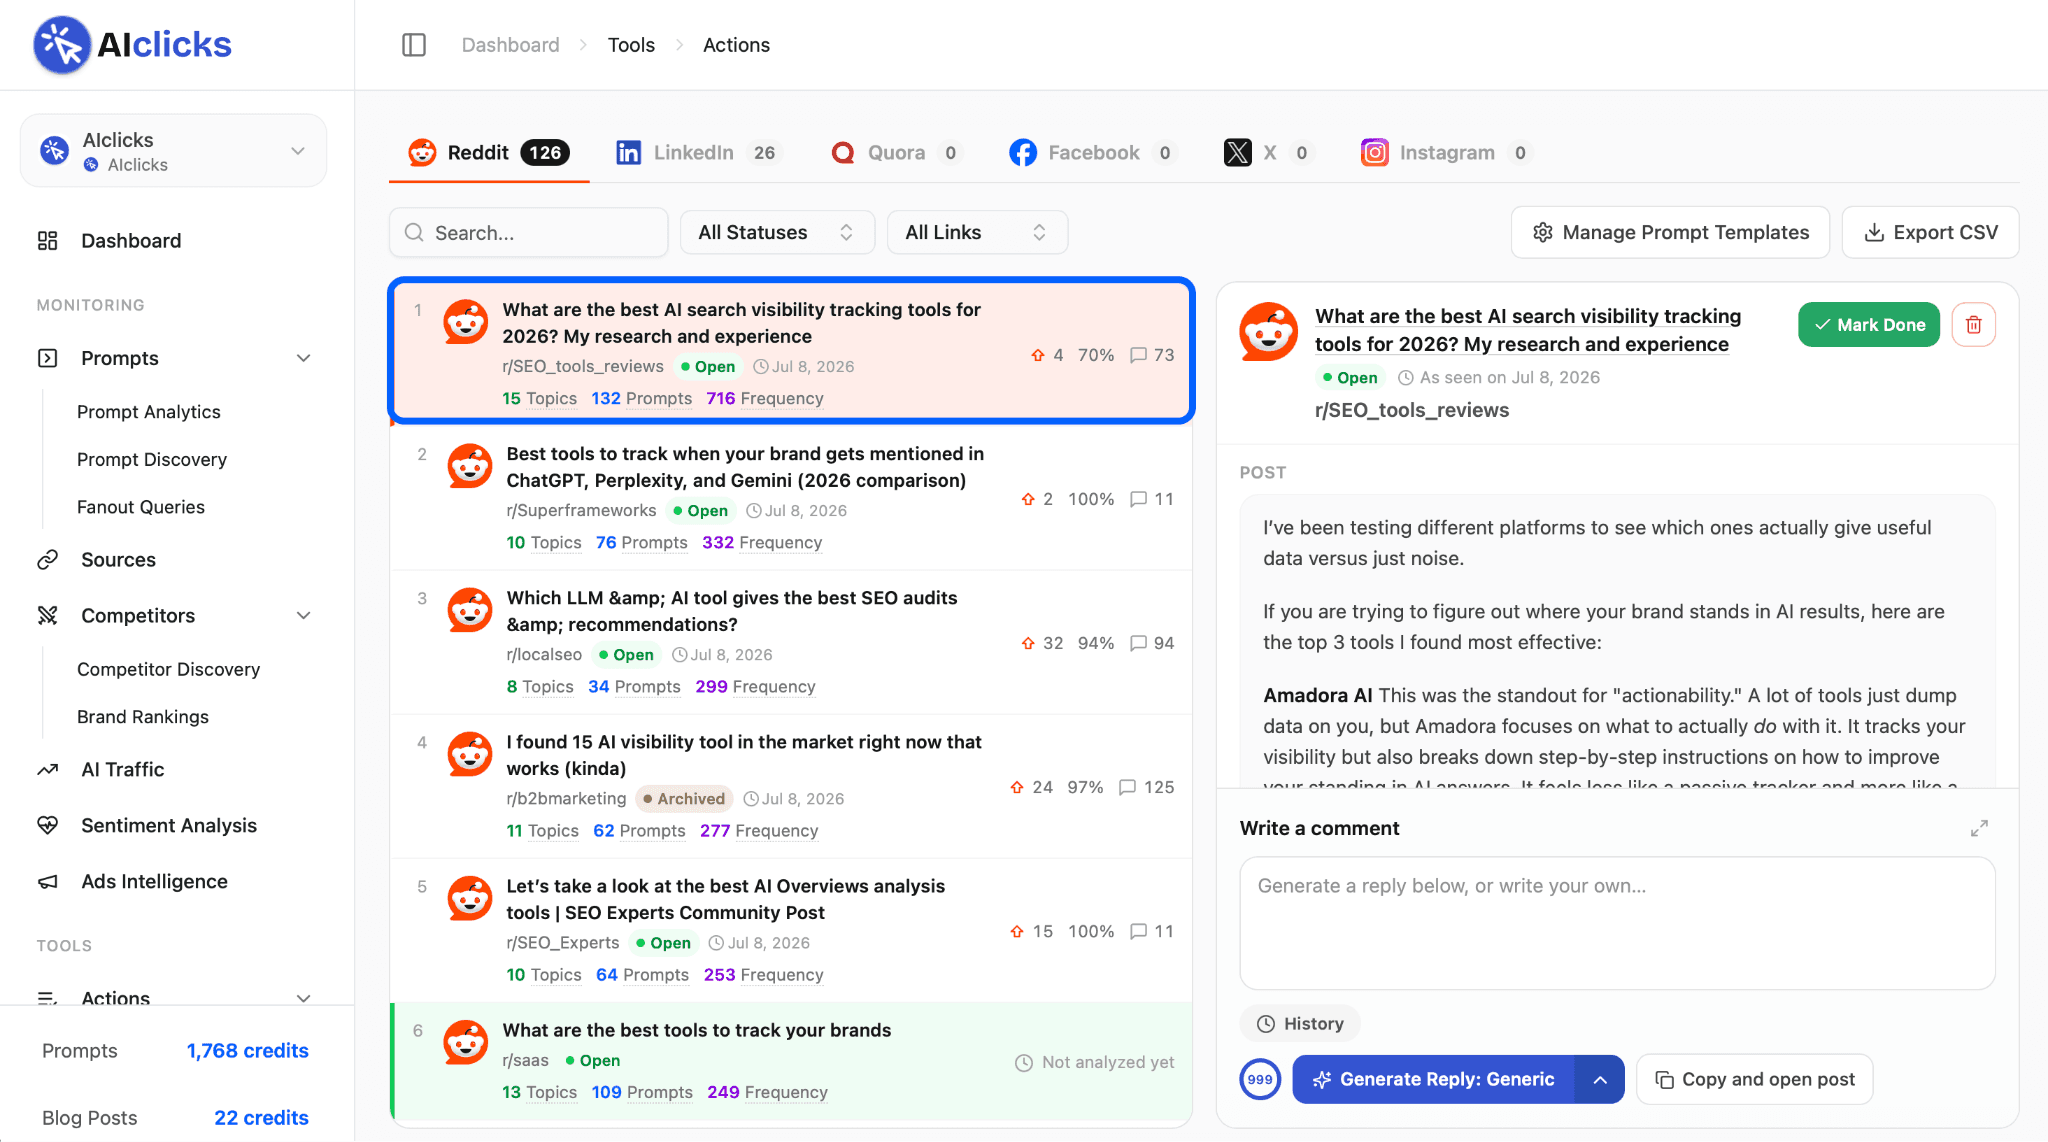Screen dimensions: 2048x1142
Task: Click Reddit avatar of r/saas post
Action: pos(465,1042)
